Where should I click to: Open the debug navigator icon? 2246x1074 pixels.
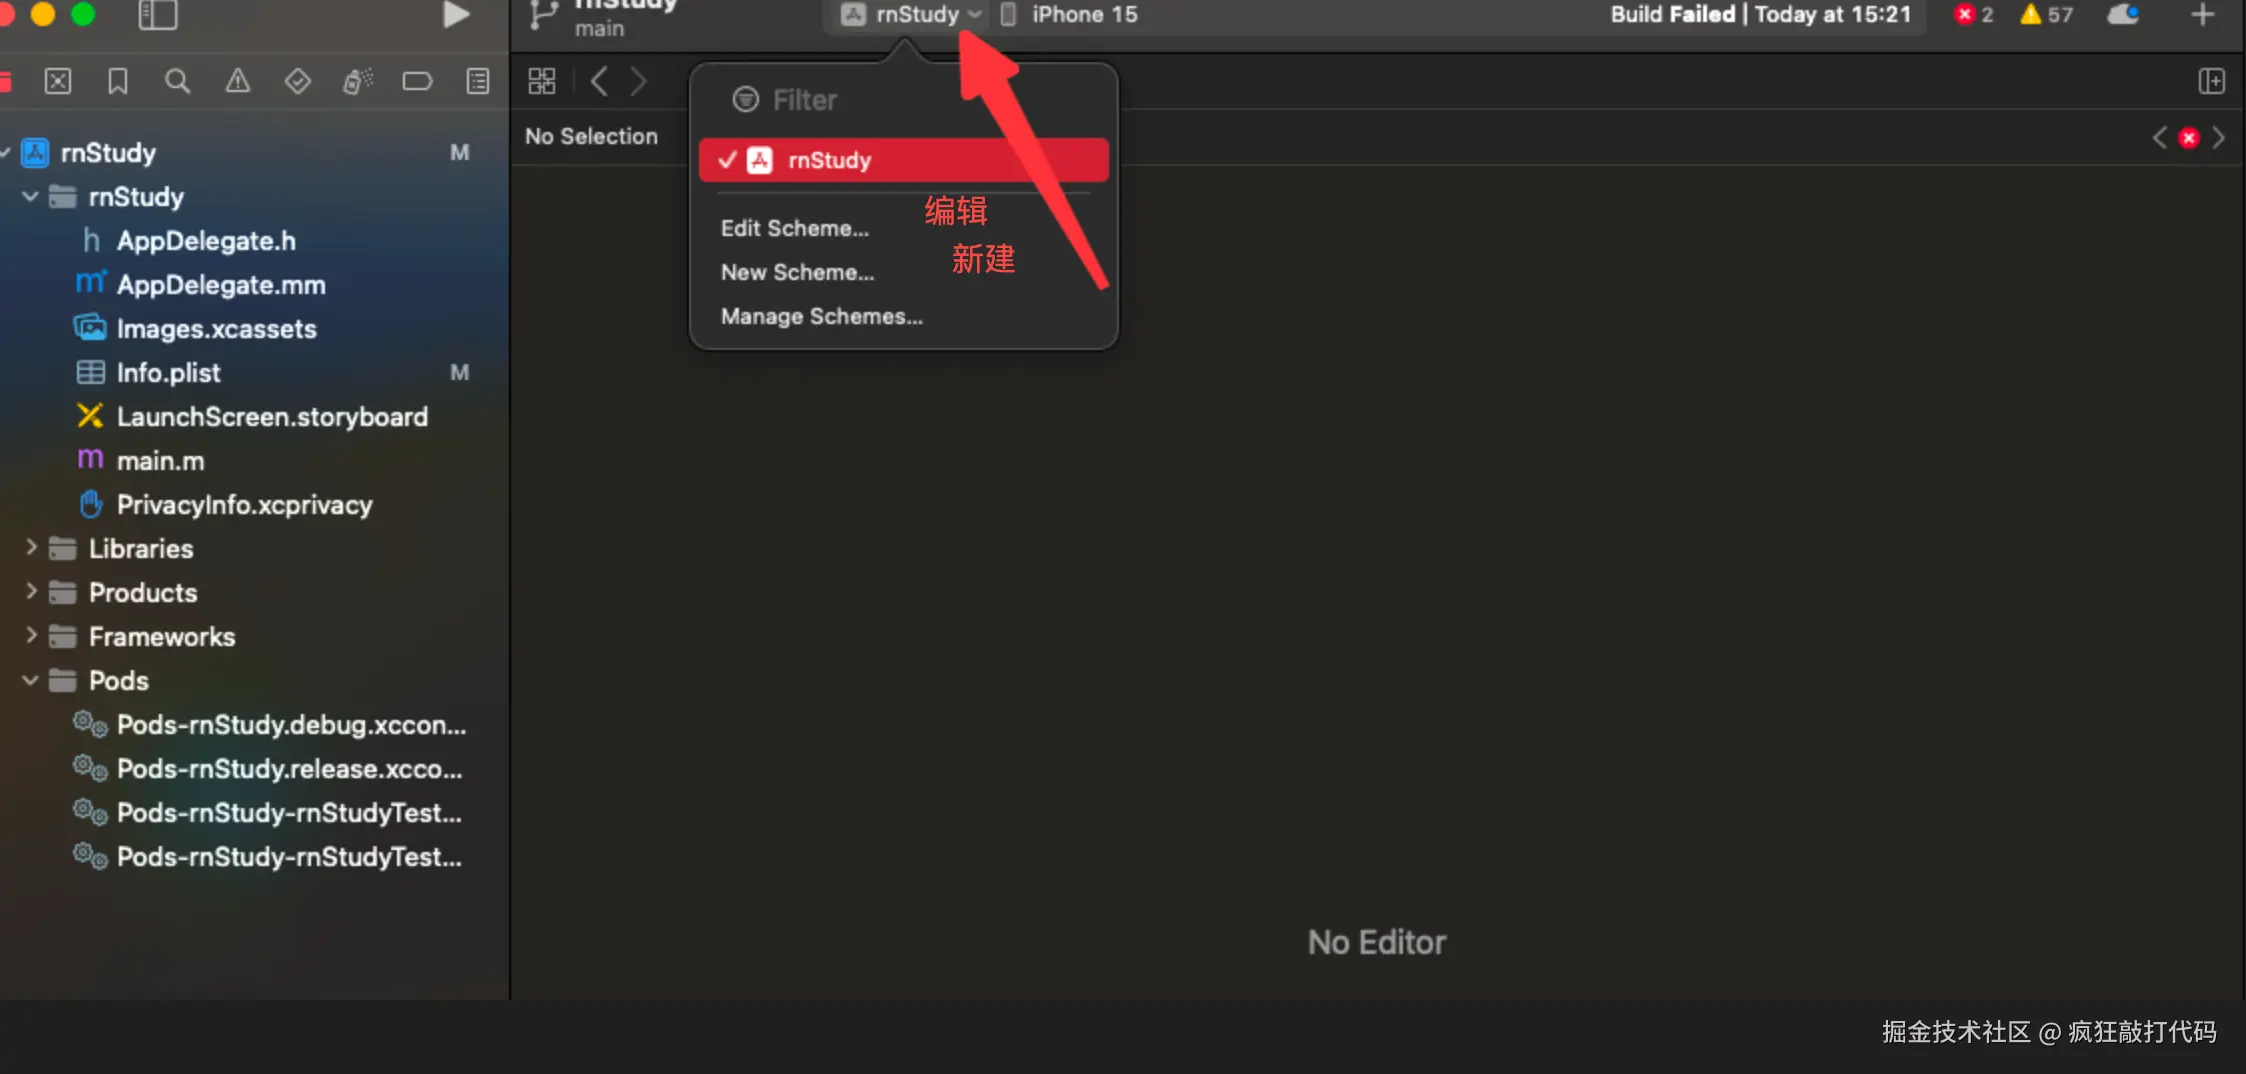tap(357, 81)
